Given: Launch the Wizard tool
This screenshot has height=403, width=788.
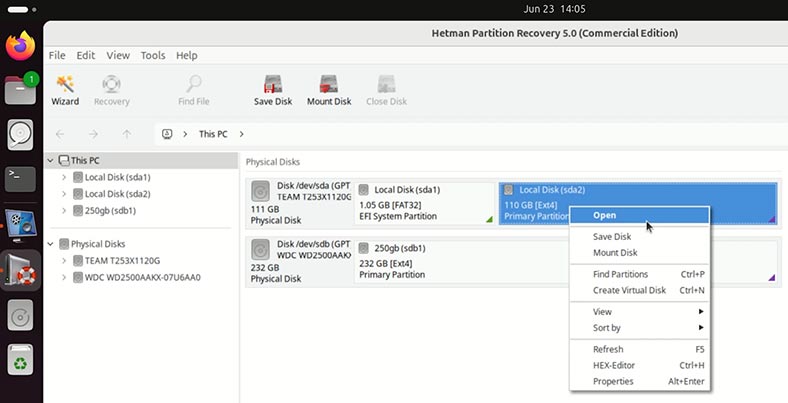Looking at the screenshot, I should (65, 90).
